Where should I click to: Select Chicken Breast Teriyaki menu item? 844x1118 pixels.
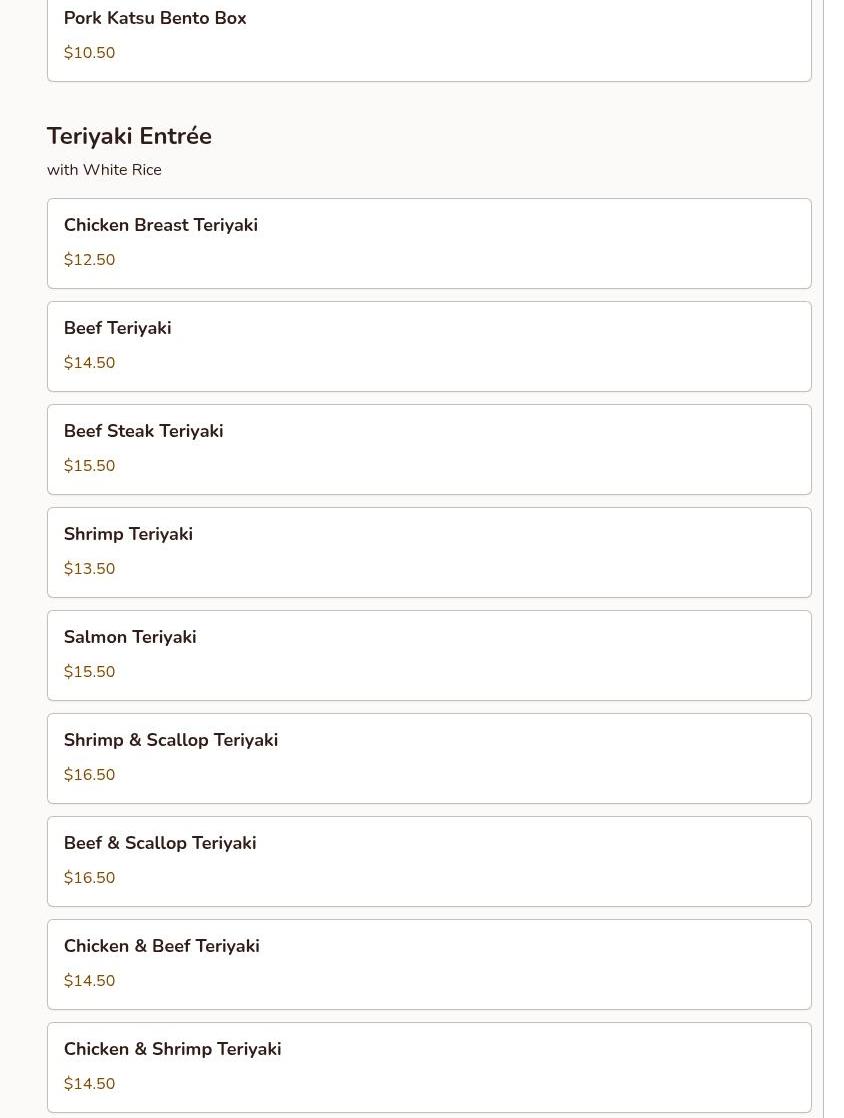coord(161,226)
